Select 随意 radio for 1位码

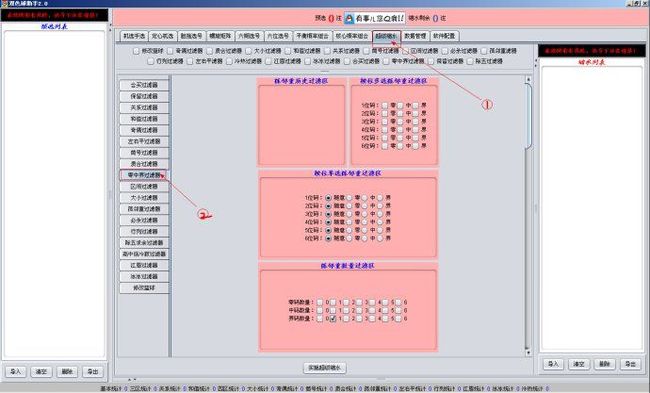click(328, 198)
